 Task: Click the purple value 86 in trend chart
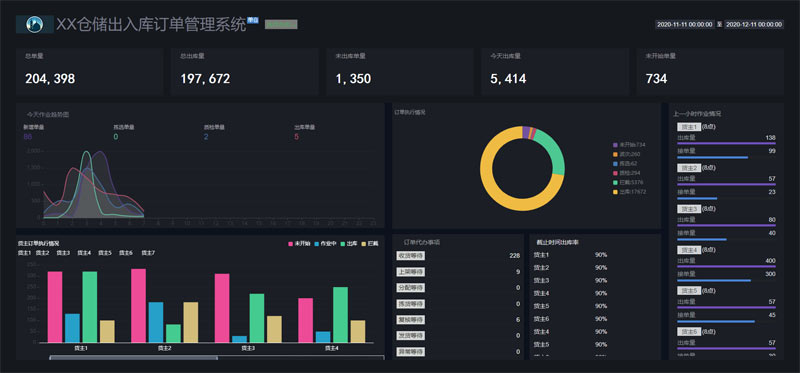click(28, 137)
